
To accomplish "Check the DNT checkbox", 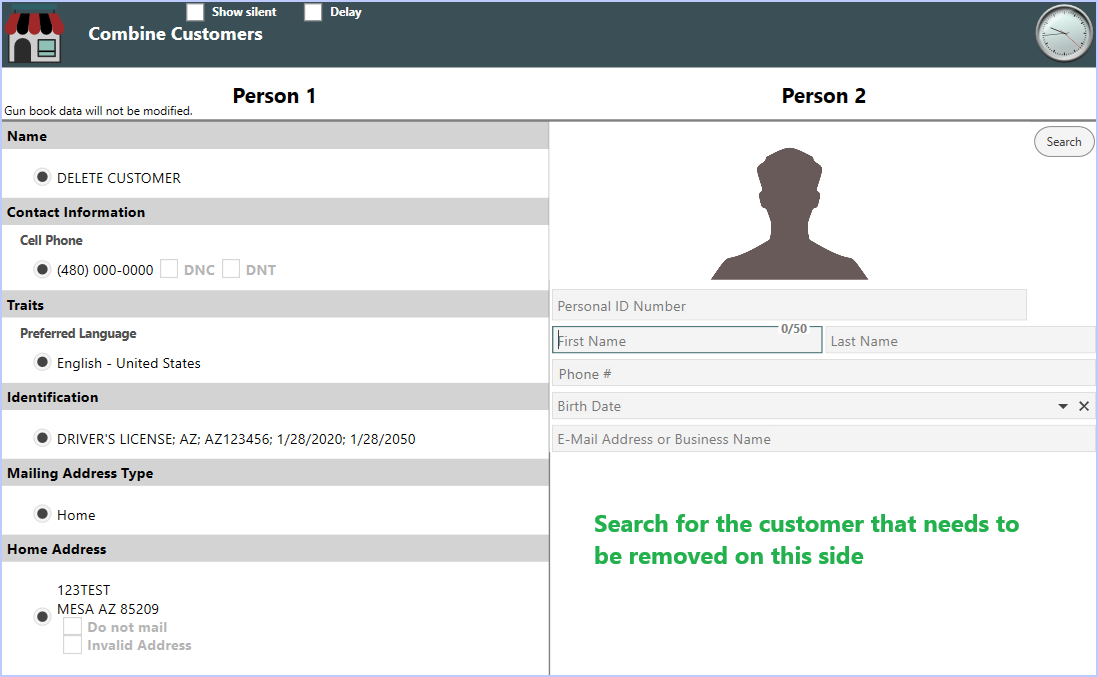I will (231, 269).
